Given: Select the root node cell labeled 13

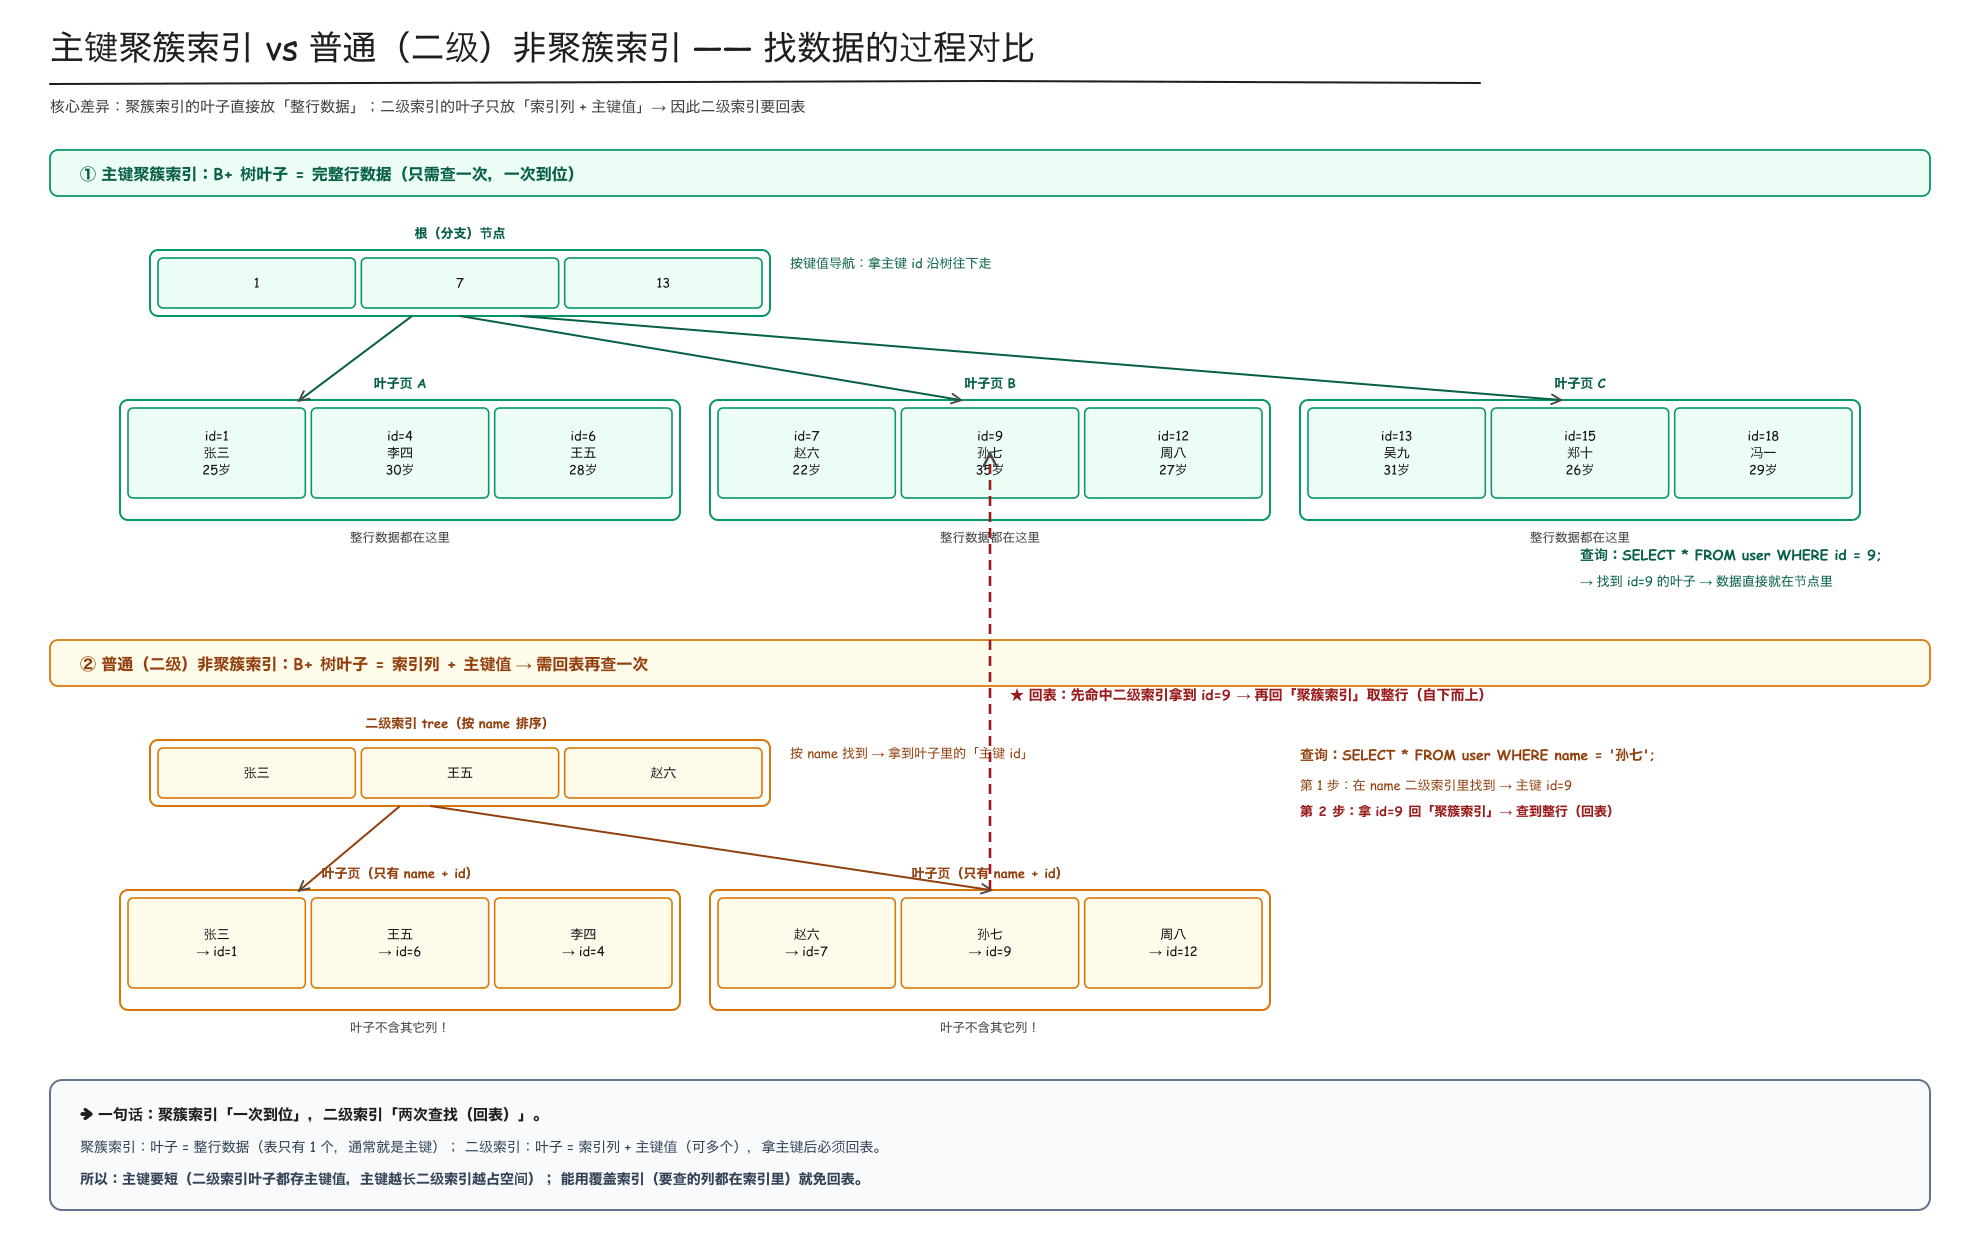Looking at the screenshot, I should click(x=663, y=283).
